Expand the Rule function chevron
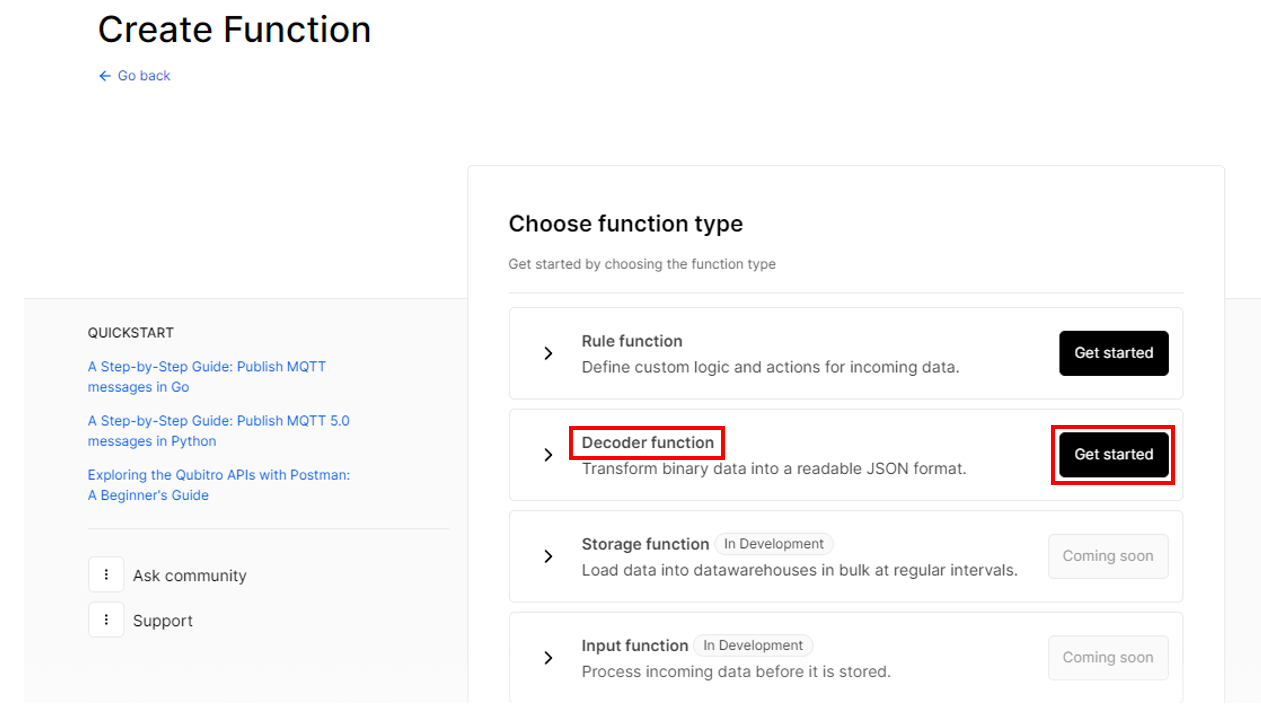 (x=548, y=353)
